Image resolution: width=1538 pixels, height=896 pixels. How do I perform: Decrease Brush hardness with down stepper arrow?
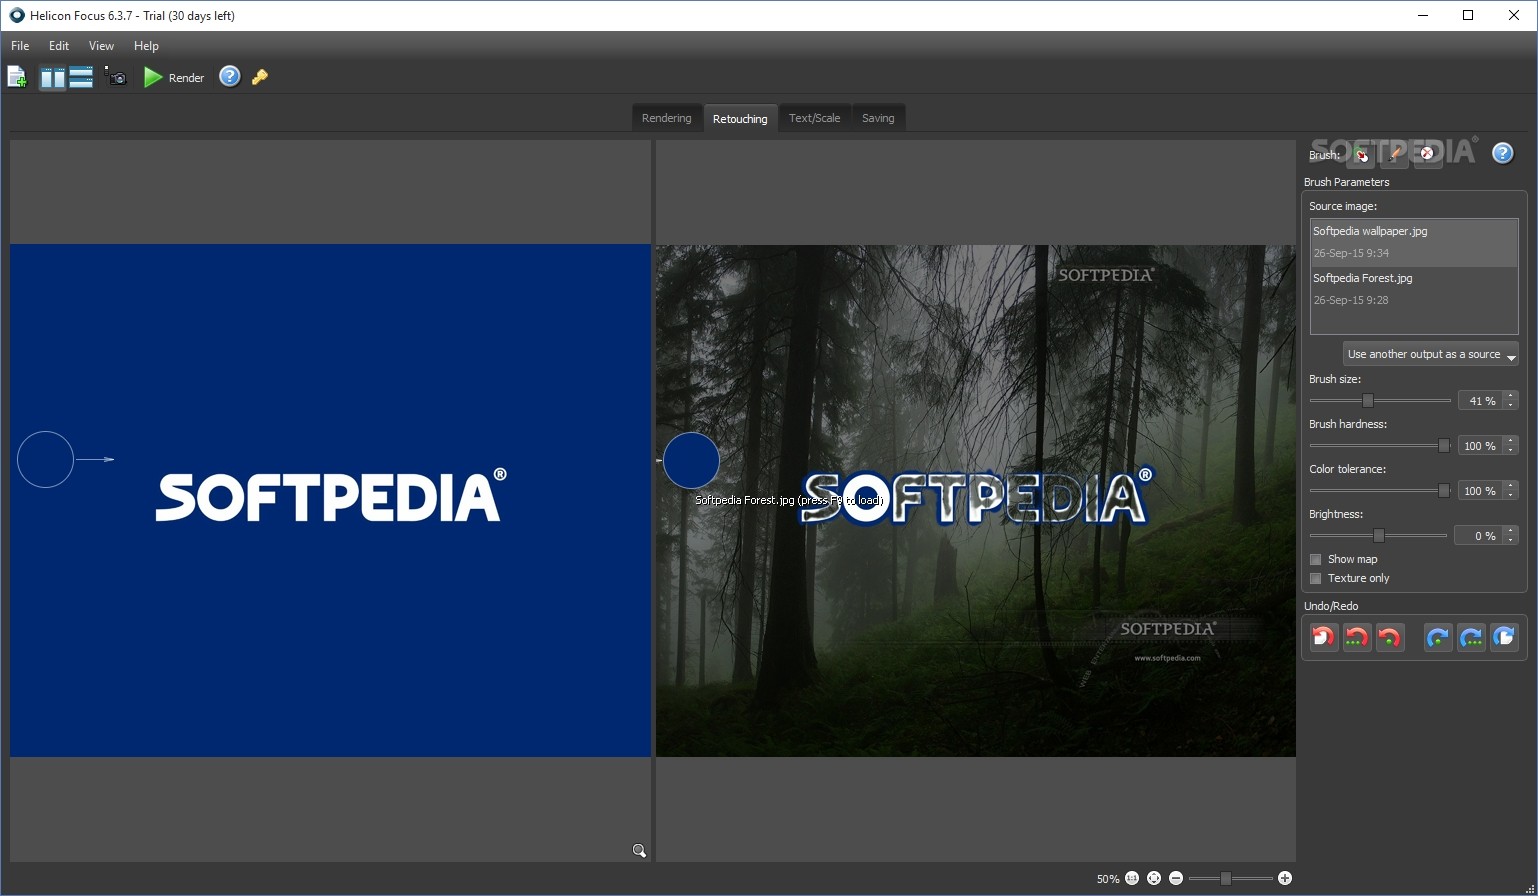(x=1511, y=450)
